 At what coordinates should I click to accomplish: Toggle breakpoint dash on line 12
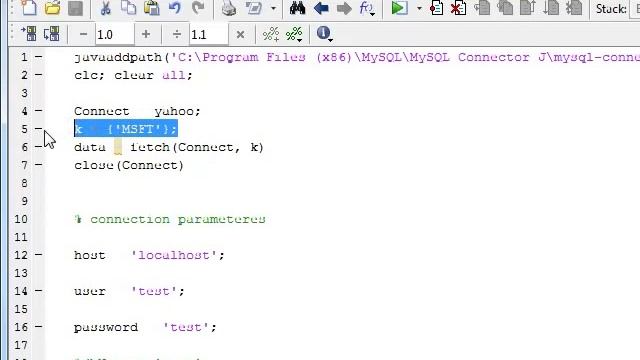(x=38, y=255)
